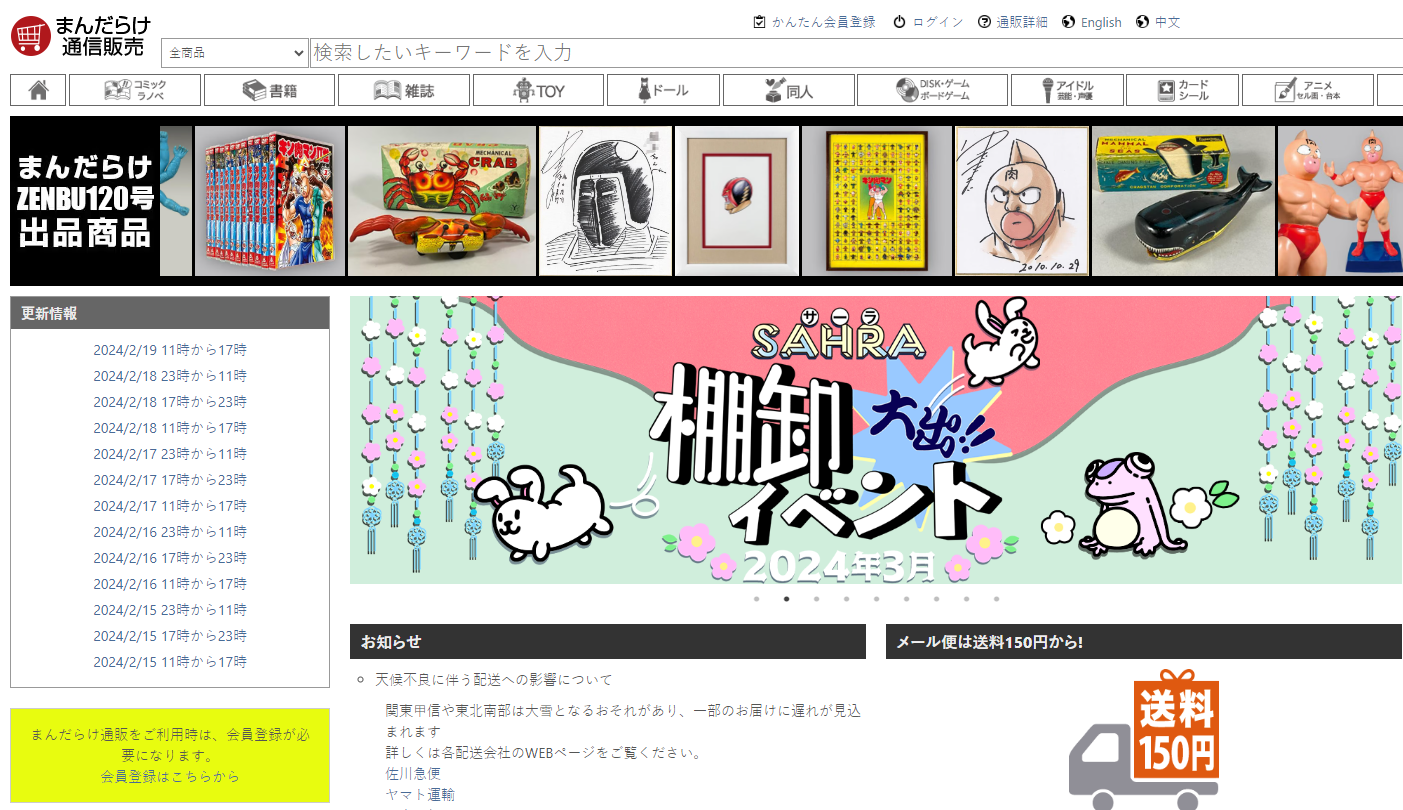This screenshot has width=1403, height=810.
Task: Open the TOY robot category
Action: click(x=538, y=90)
